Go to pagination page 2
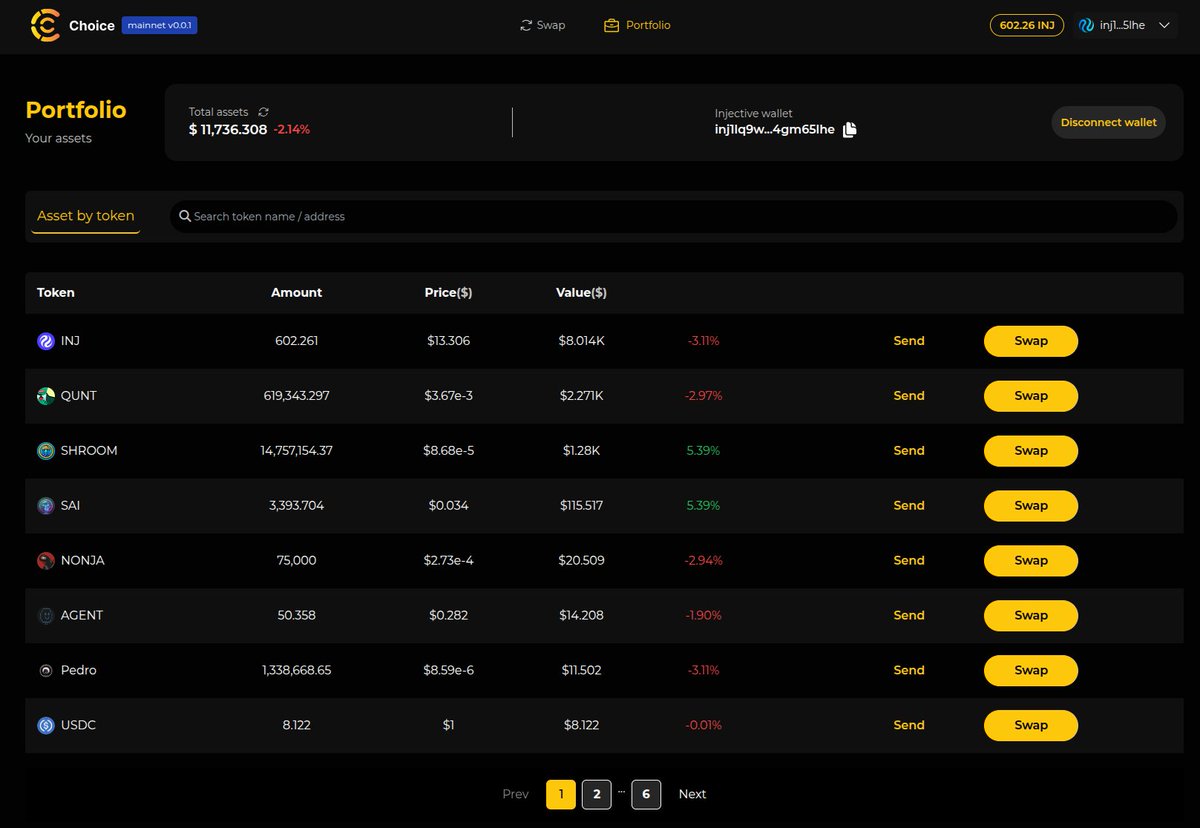This screenshot has width=1200, height=828. 596,795
